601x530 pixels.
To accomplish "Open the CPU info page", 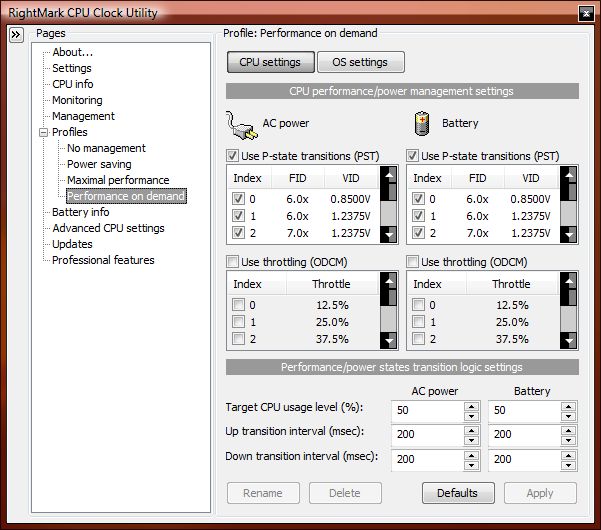I will (73, 84).
